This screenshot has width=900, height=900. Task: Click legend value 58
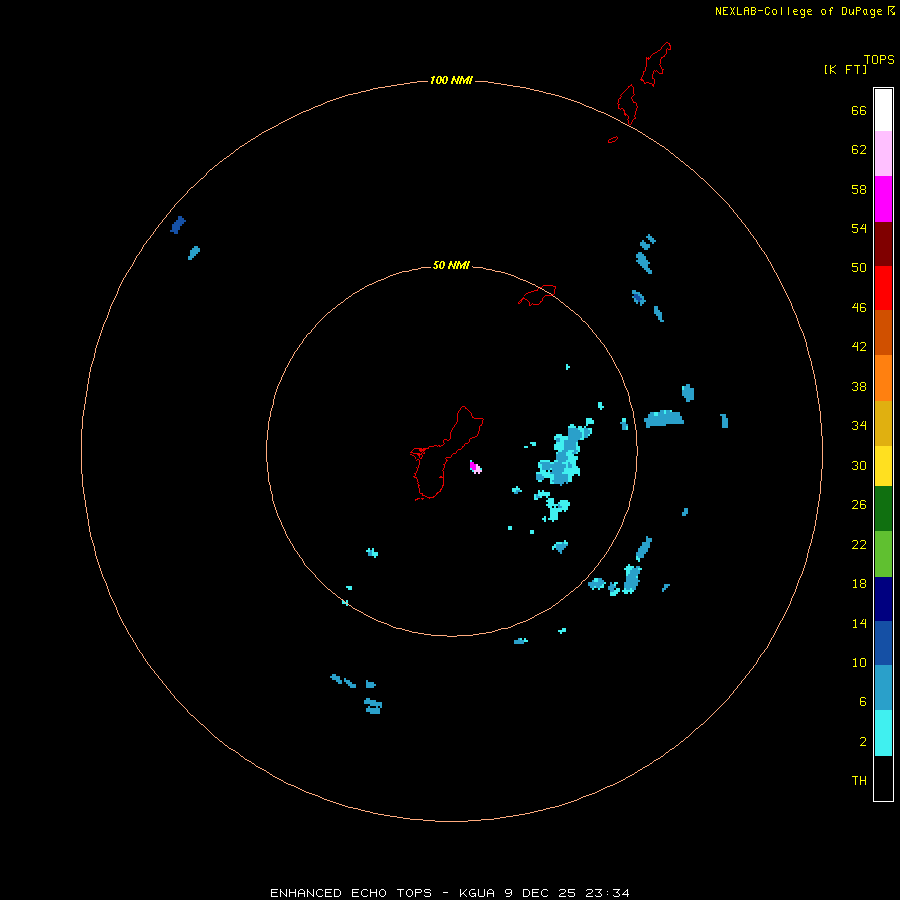tap(859, 189)
